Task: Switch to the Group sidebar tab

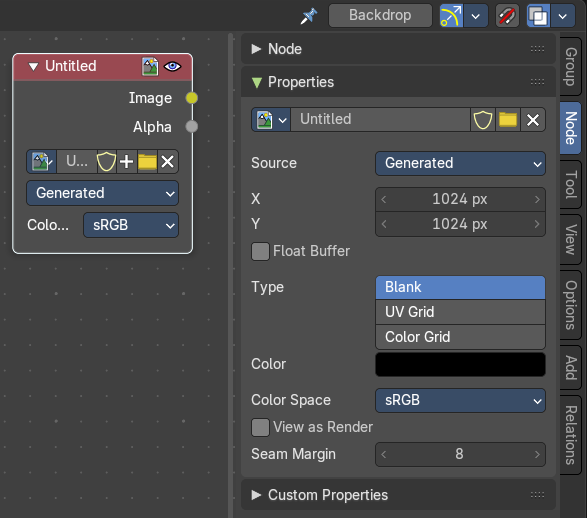Action: (571, 67)
